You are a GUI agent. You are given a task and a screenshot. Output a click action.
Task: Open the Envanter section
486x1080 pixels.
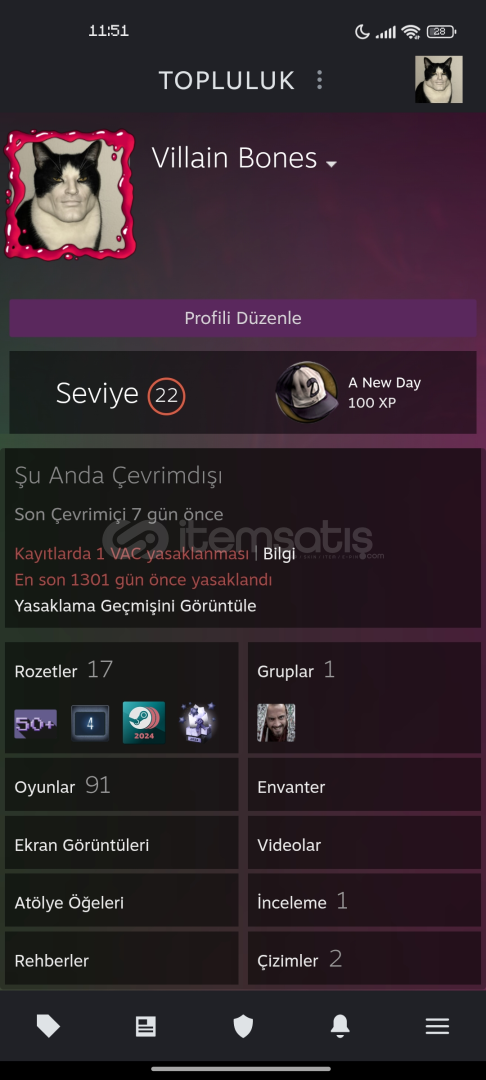364,786
